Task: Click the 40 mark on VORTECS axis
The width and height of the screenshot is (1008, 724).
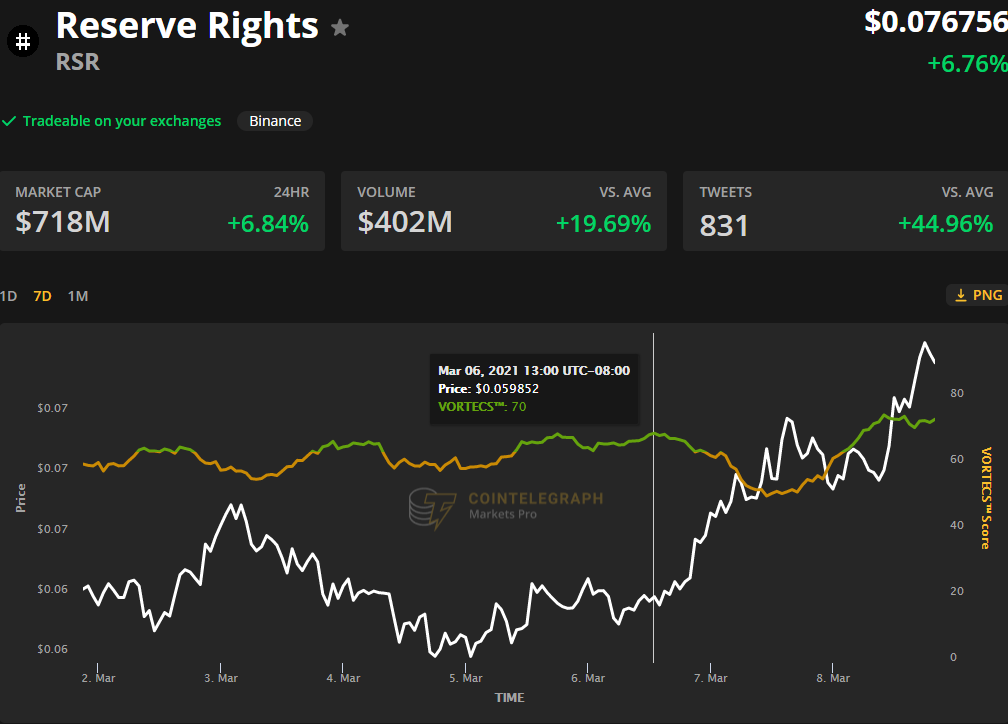Action: [x=957, y=525]
